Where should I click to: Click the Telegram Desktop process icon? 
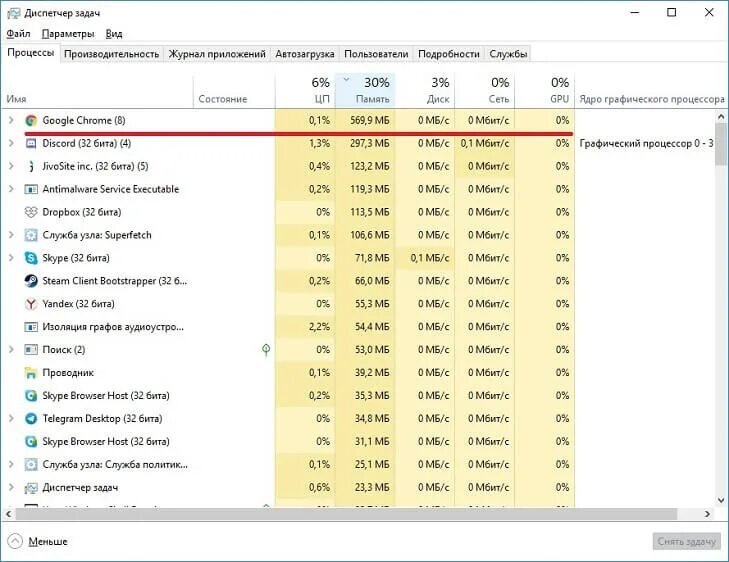point(31,418)
